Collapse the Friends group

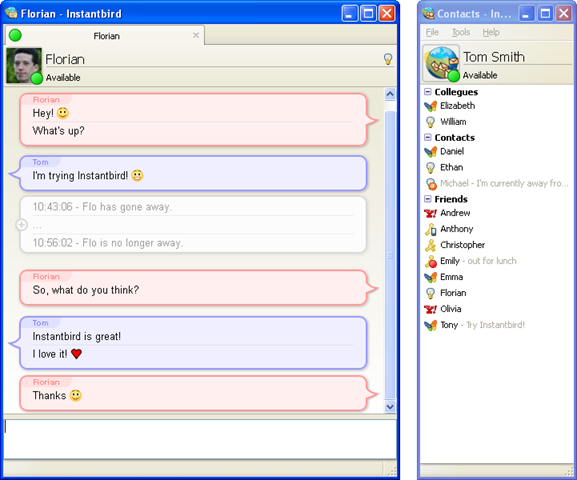[x=427, y=199]
